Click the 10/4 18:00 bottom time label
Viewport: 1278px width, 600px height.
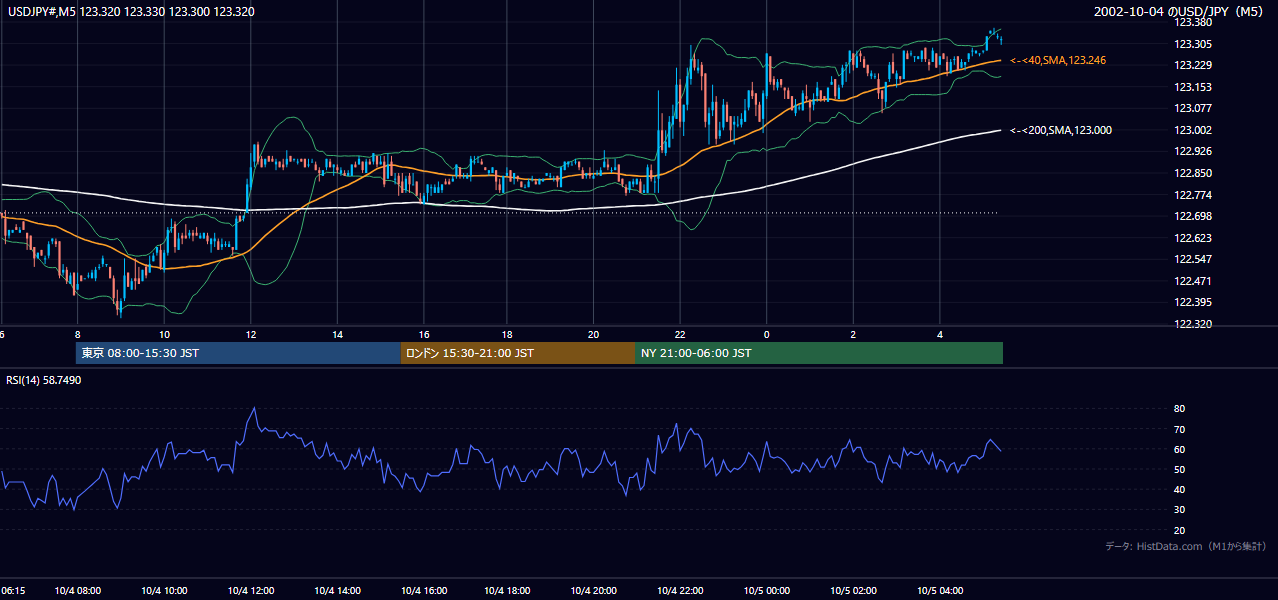click(x=509, y=591)
